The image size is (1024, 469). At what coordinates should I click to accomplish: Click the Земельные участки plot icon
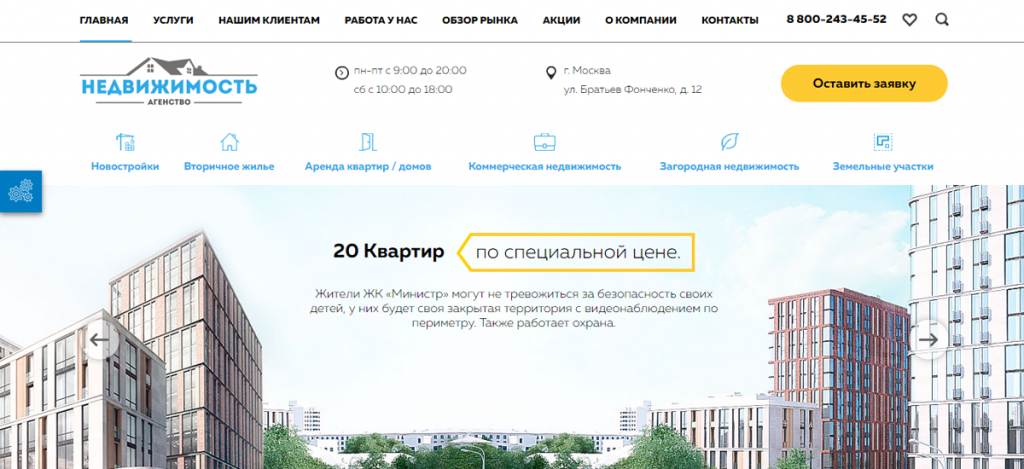pos(882,141)
